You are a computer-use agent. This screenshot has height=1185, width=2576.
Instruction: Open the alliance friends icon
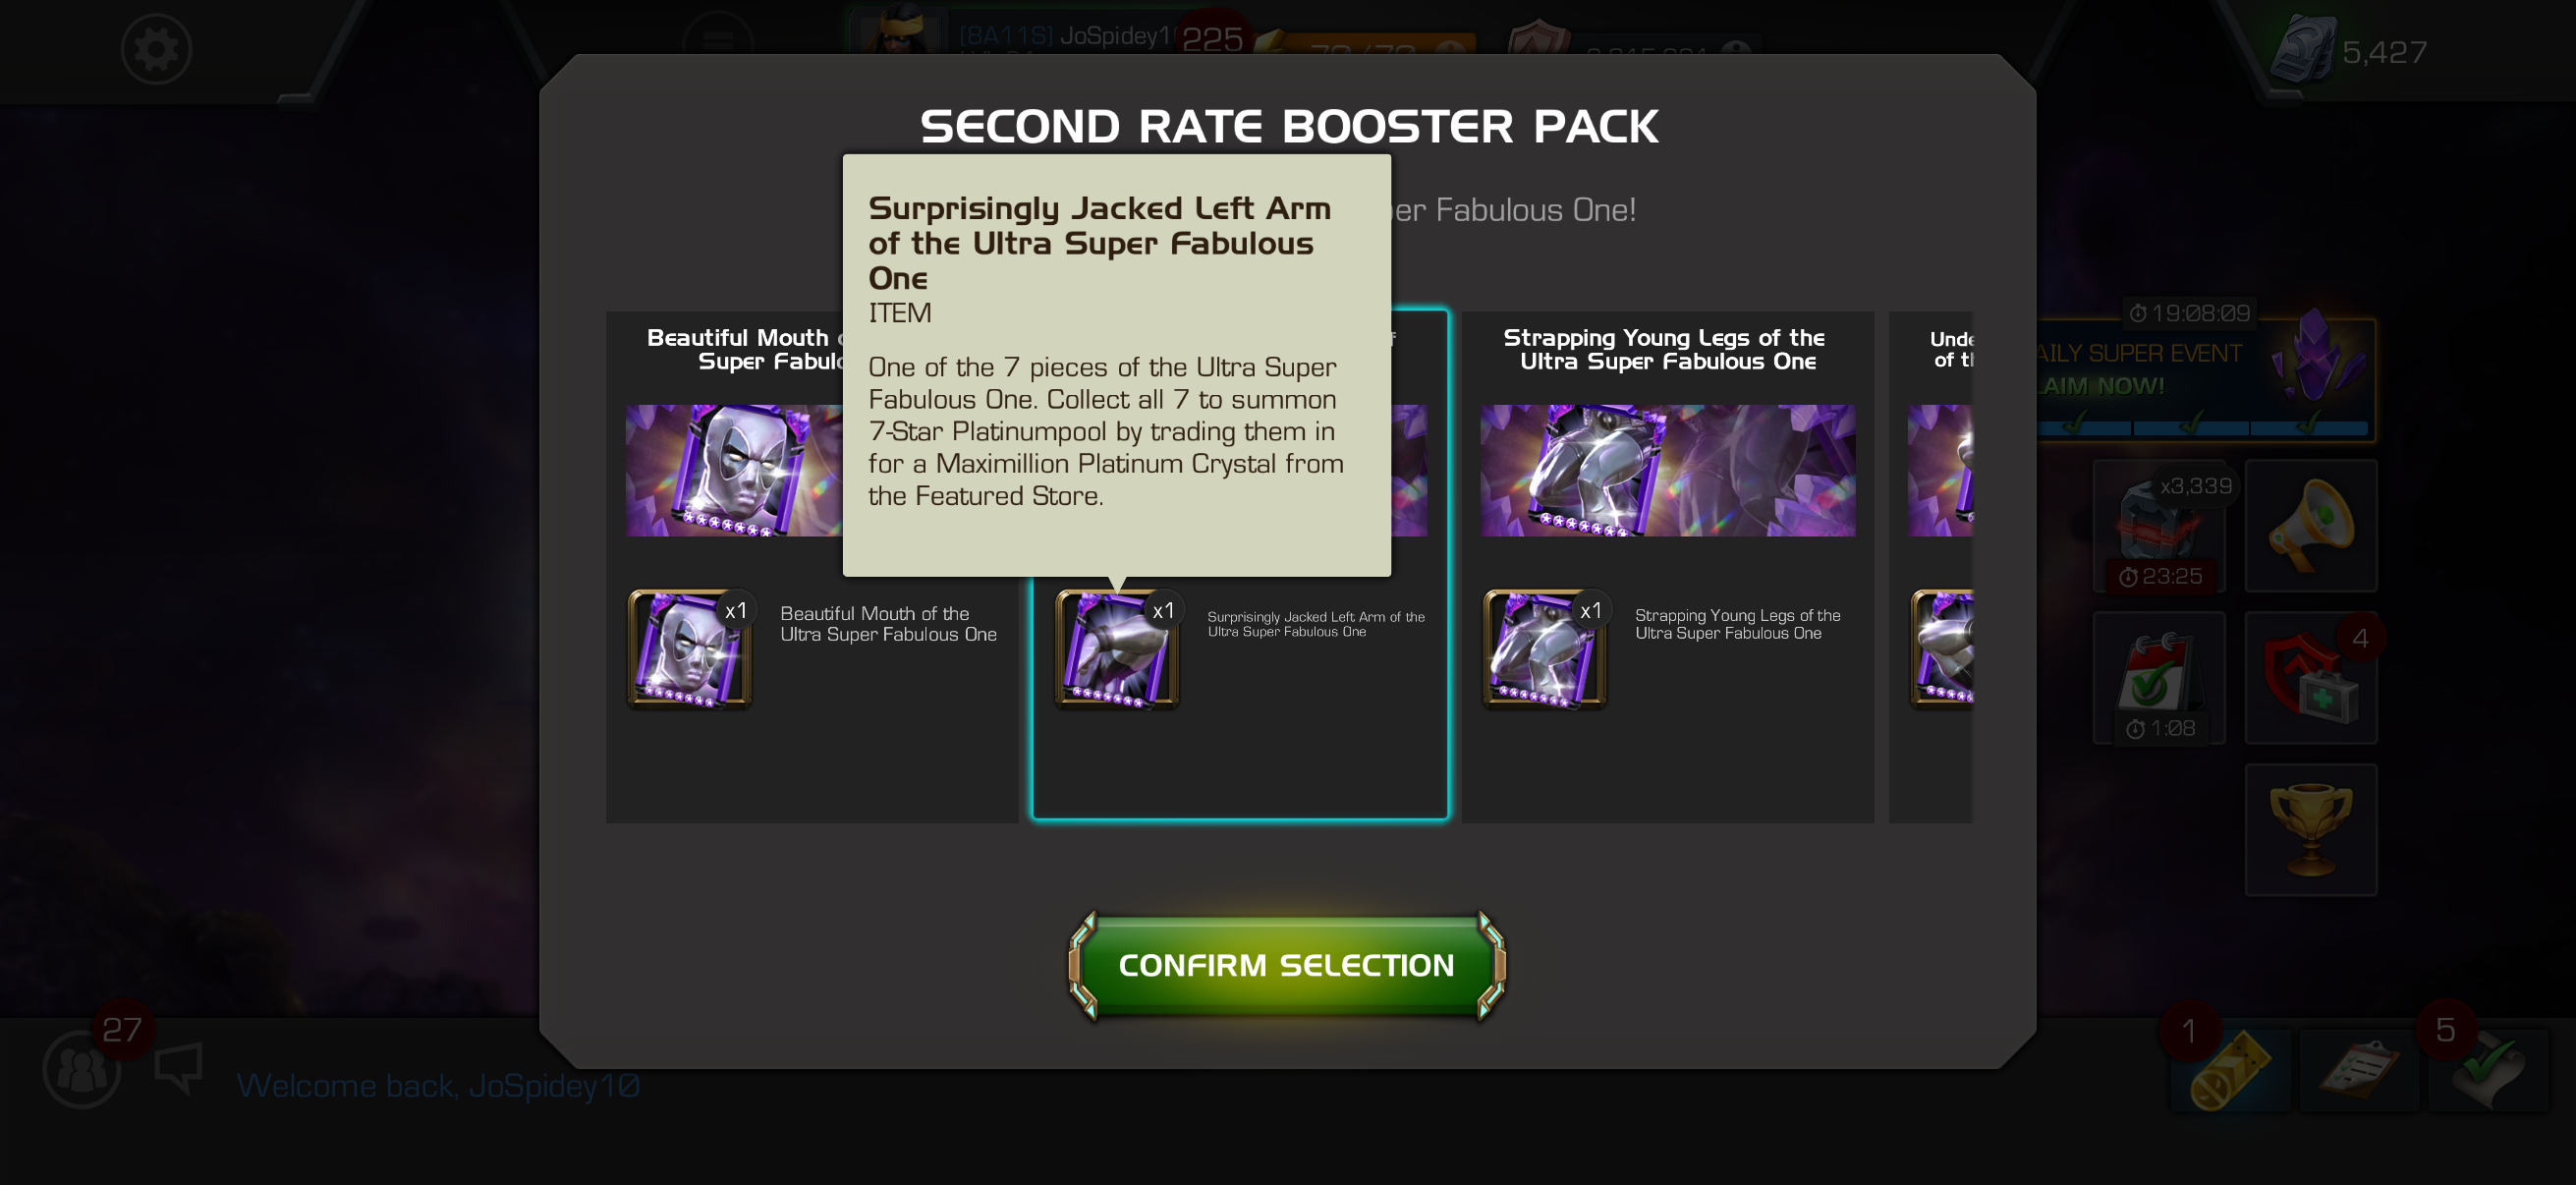coord(82,1068)
